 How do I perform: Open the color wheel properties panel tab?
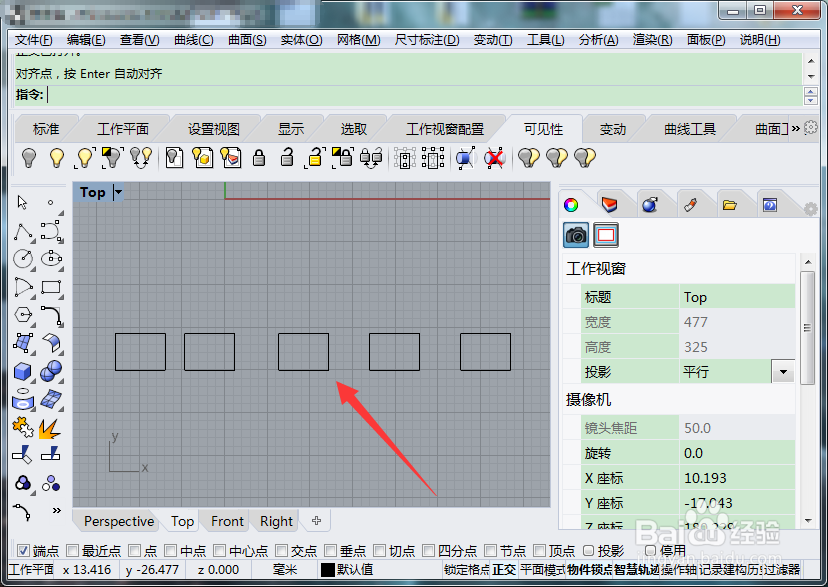pos(571,205)
